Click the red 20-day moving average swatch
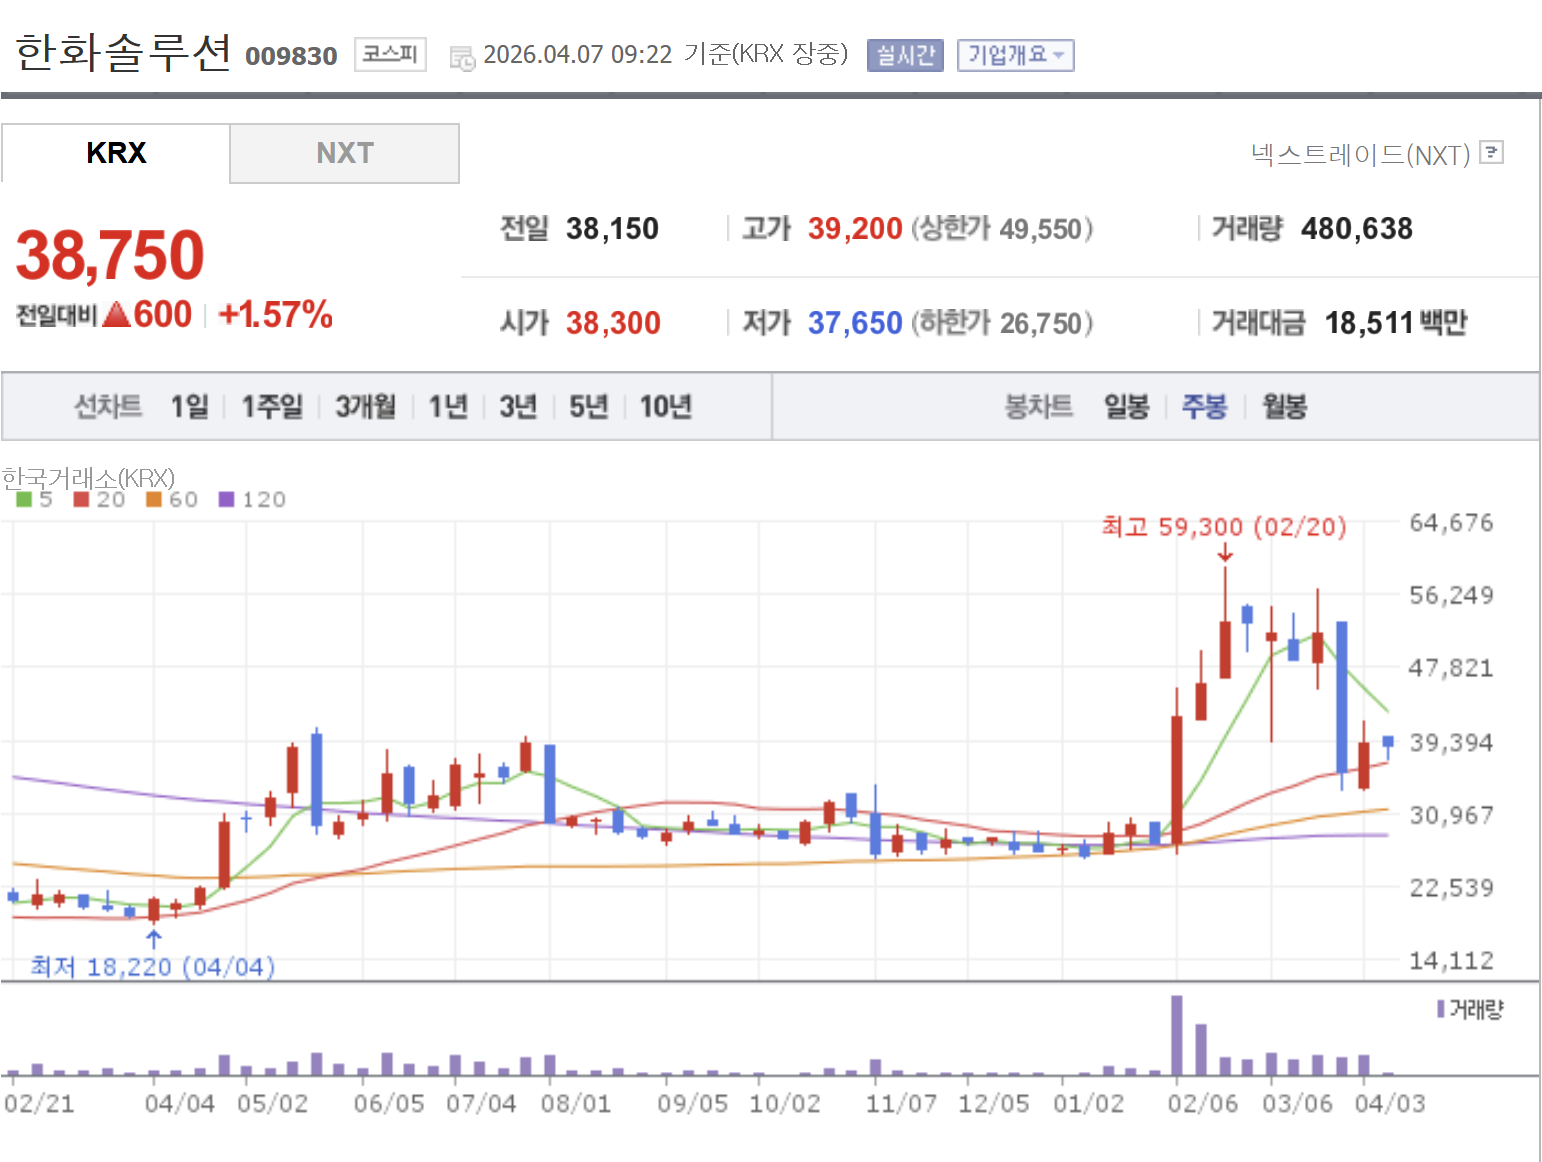The height and width of the screenshot is (1162, 1542). point(82,499)
